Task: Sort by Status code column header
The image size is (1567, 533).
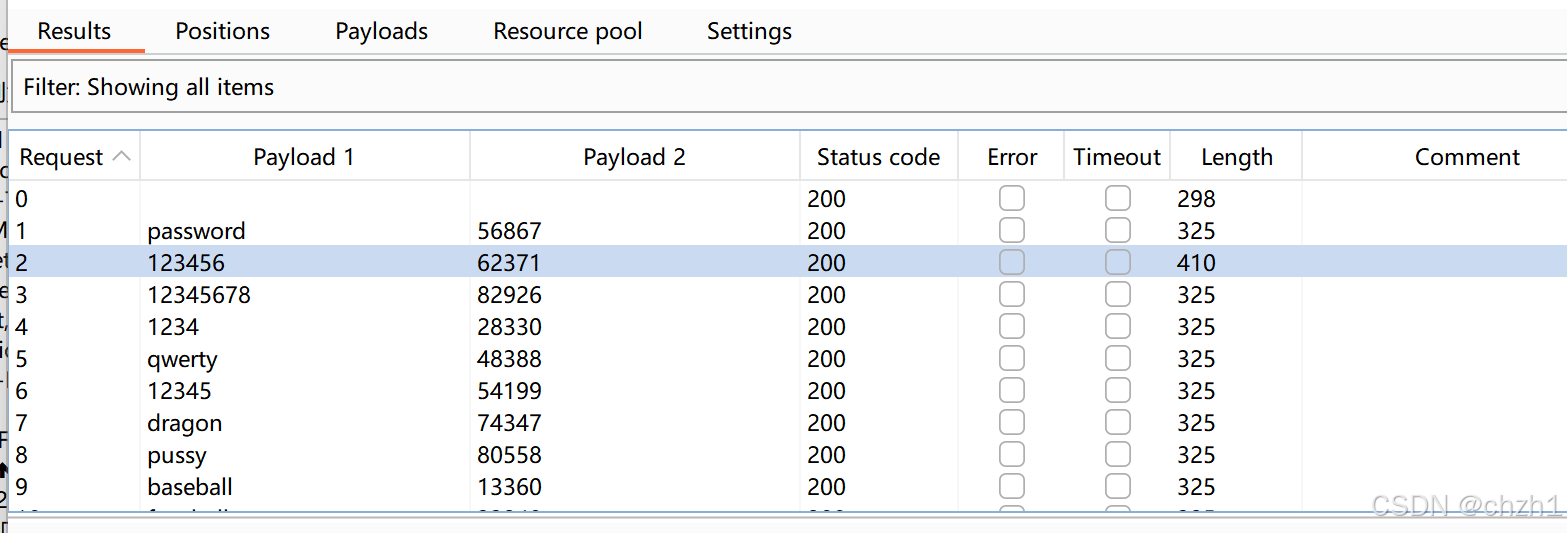Action: point(878,157)
